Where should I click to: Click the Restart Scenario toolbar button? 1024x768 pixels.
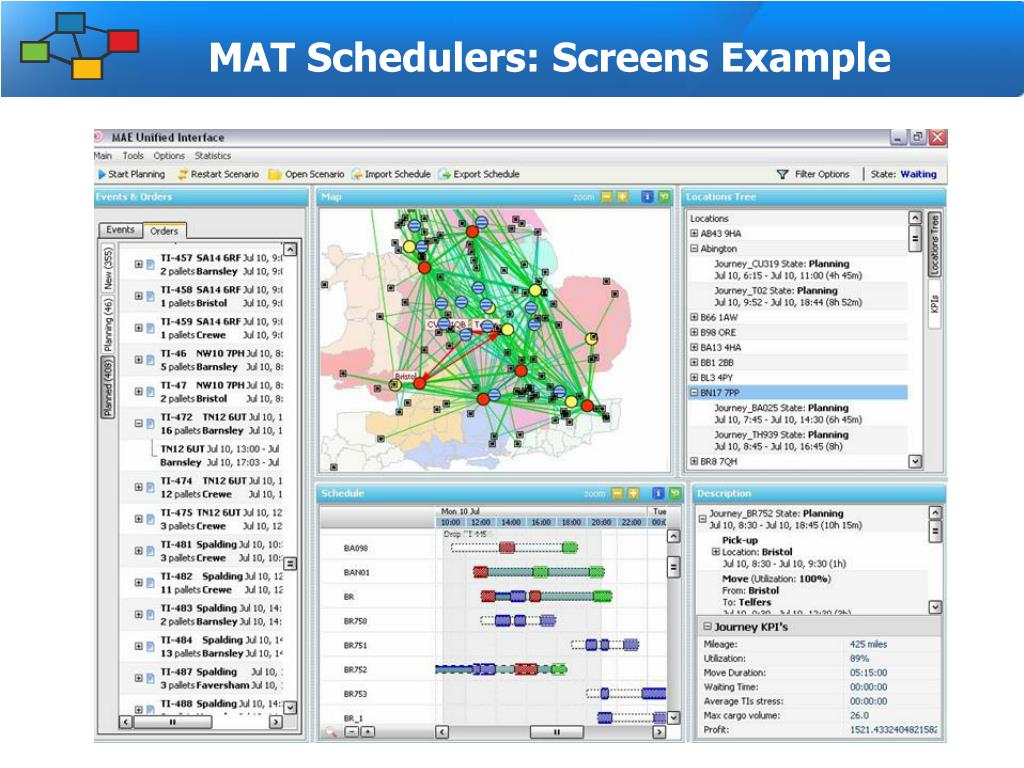point(218,174)
